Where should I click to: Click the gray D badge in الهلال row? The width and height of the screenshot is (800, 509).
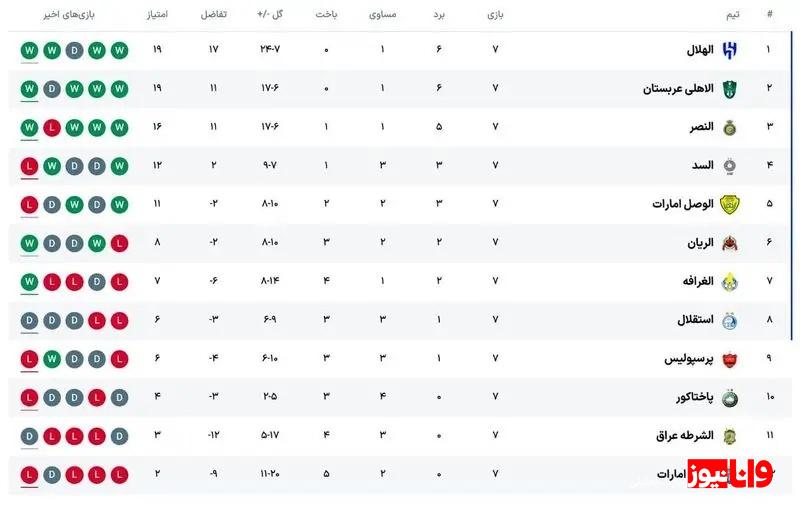pos(74,50)
